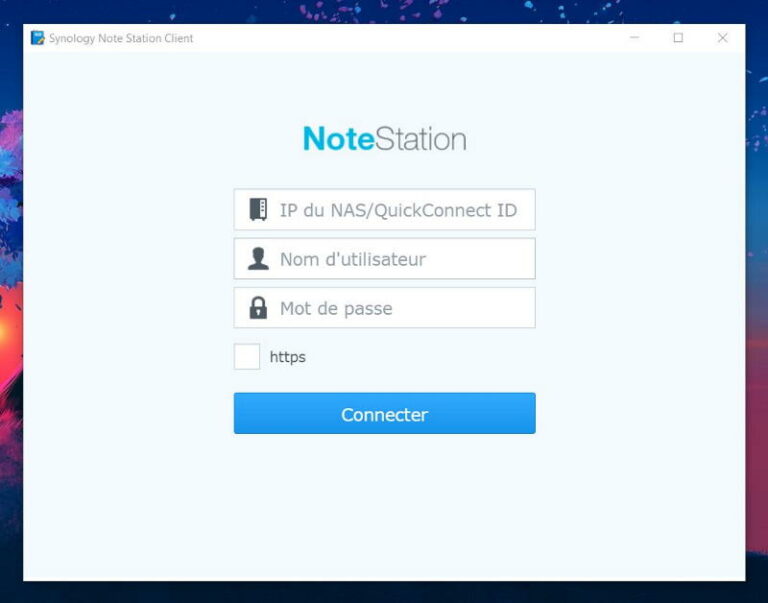Screen dimensions: 768x603
Task: Click the grey 'Station' part of the logo
Action: coord(421,139)
